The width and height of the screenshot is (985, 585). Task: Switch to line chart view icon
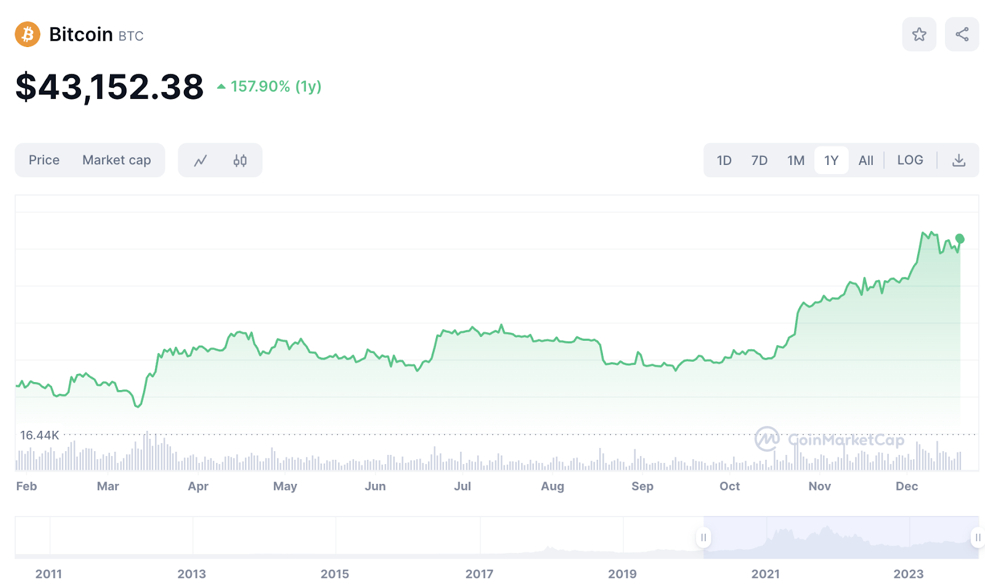point(200,160)
